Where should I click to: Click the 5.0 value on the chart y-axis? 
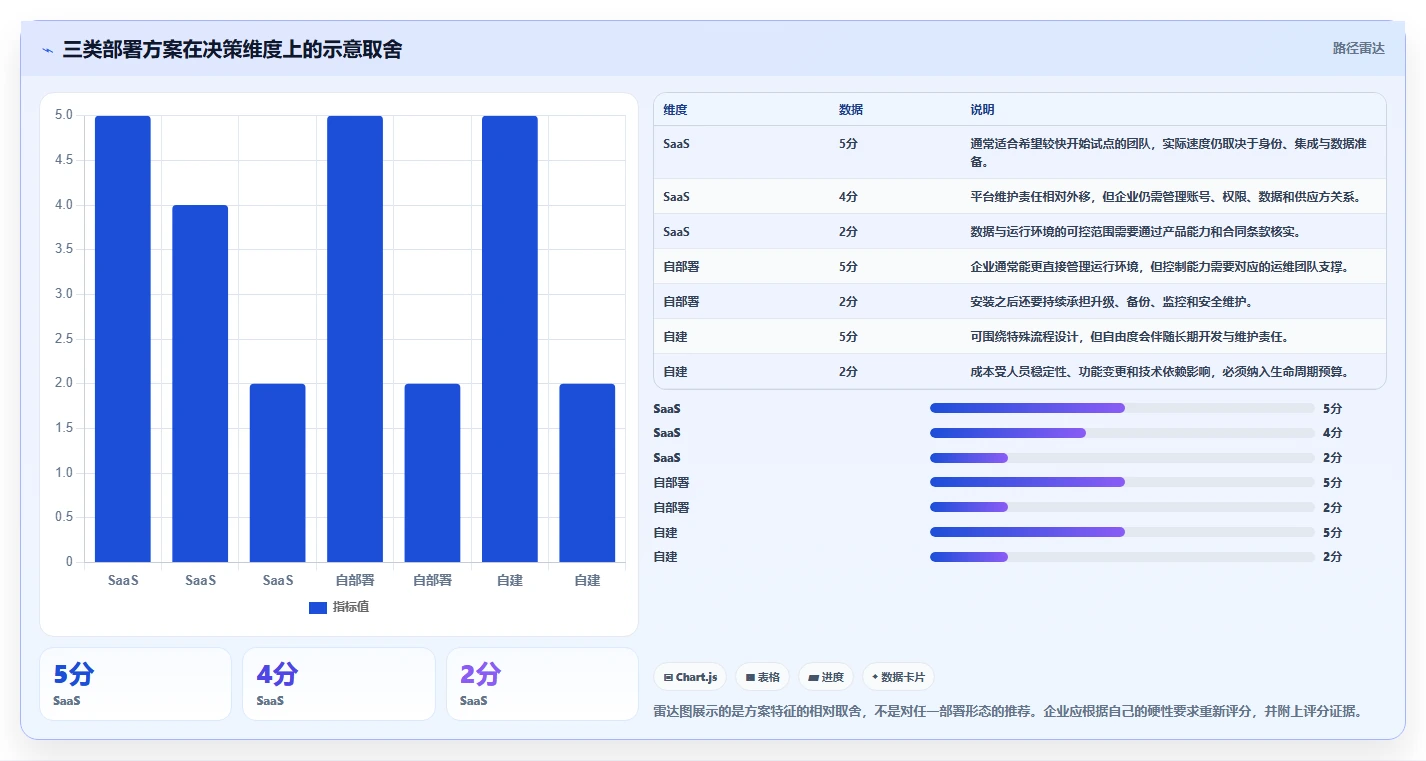63,115
